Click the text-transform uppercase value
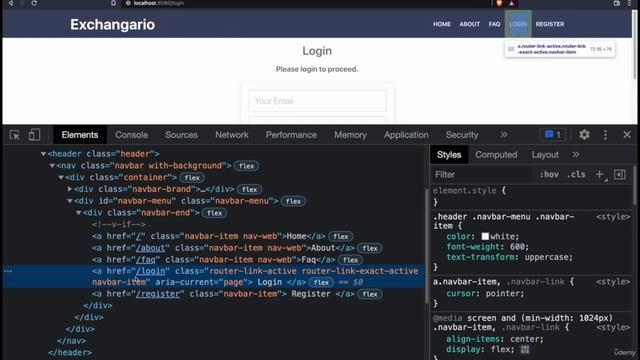This screenshot has height=360, width=640. click(x=548, y=257)
